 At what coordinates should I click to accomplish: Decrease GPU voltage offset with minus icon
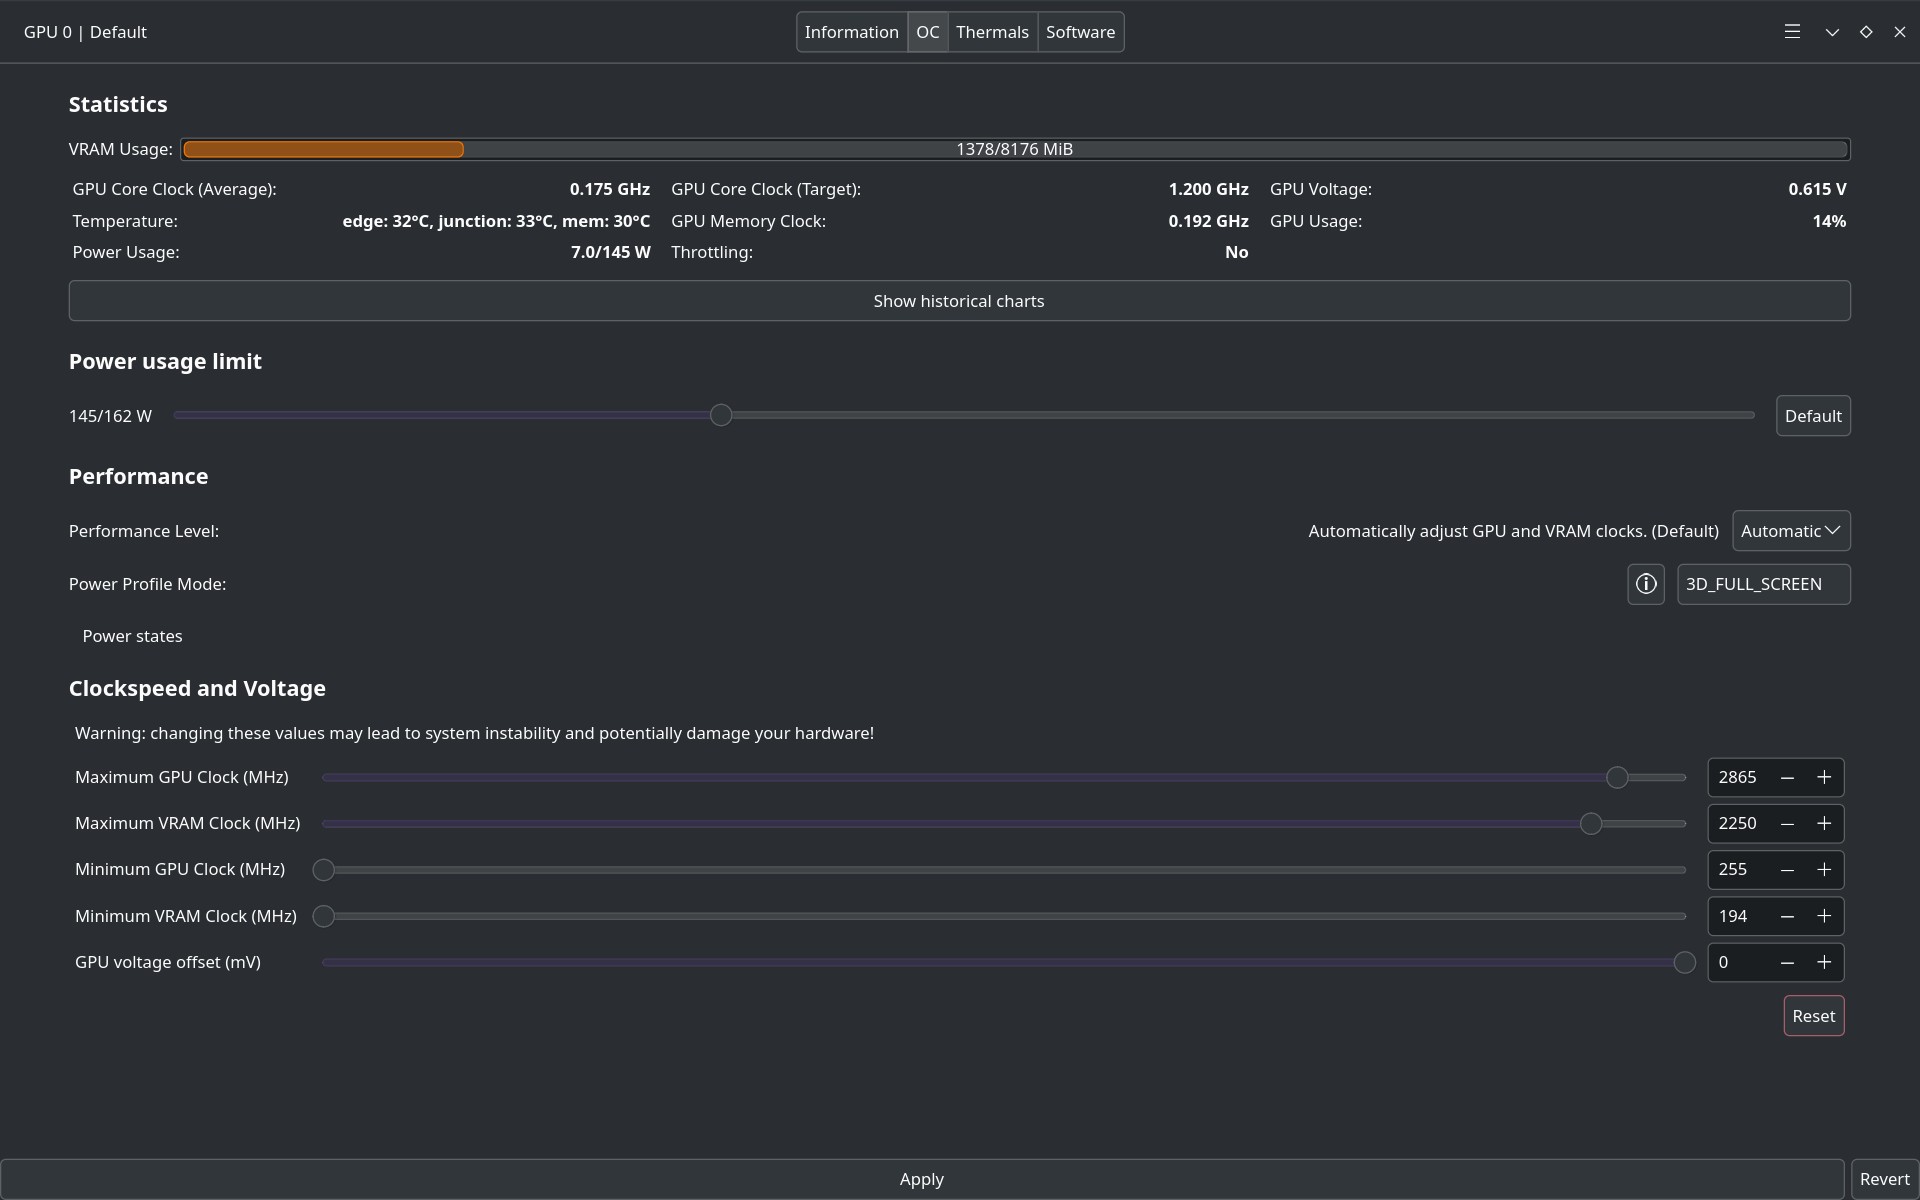point(1787,963)
